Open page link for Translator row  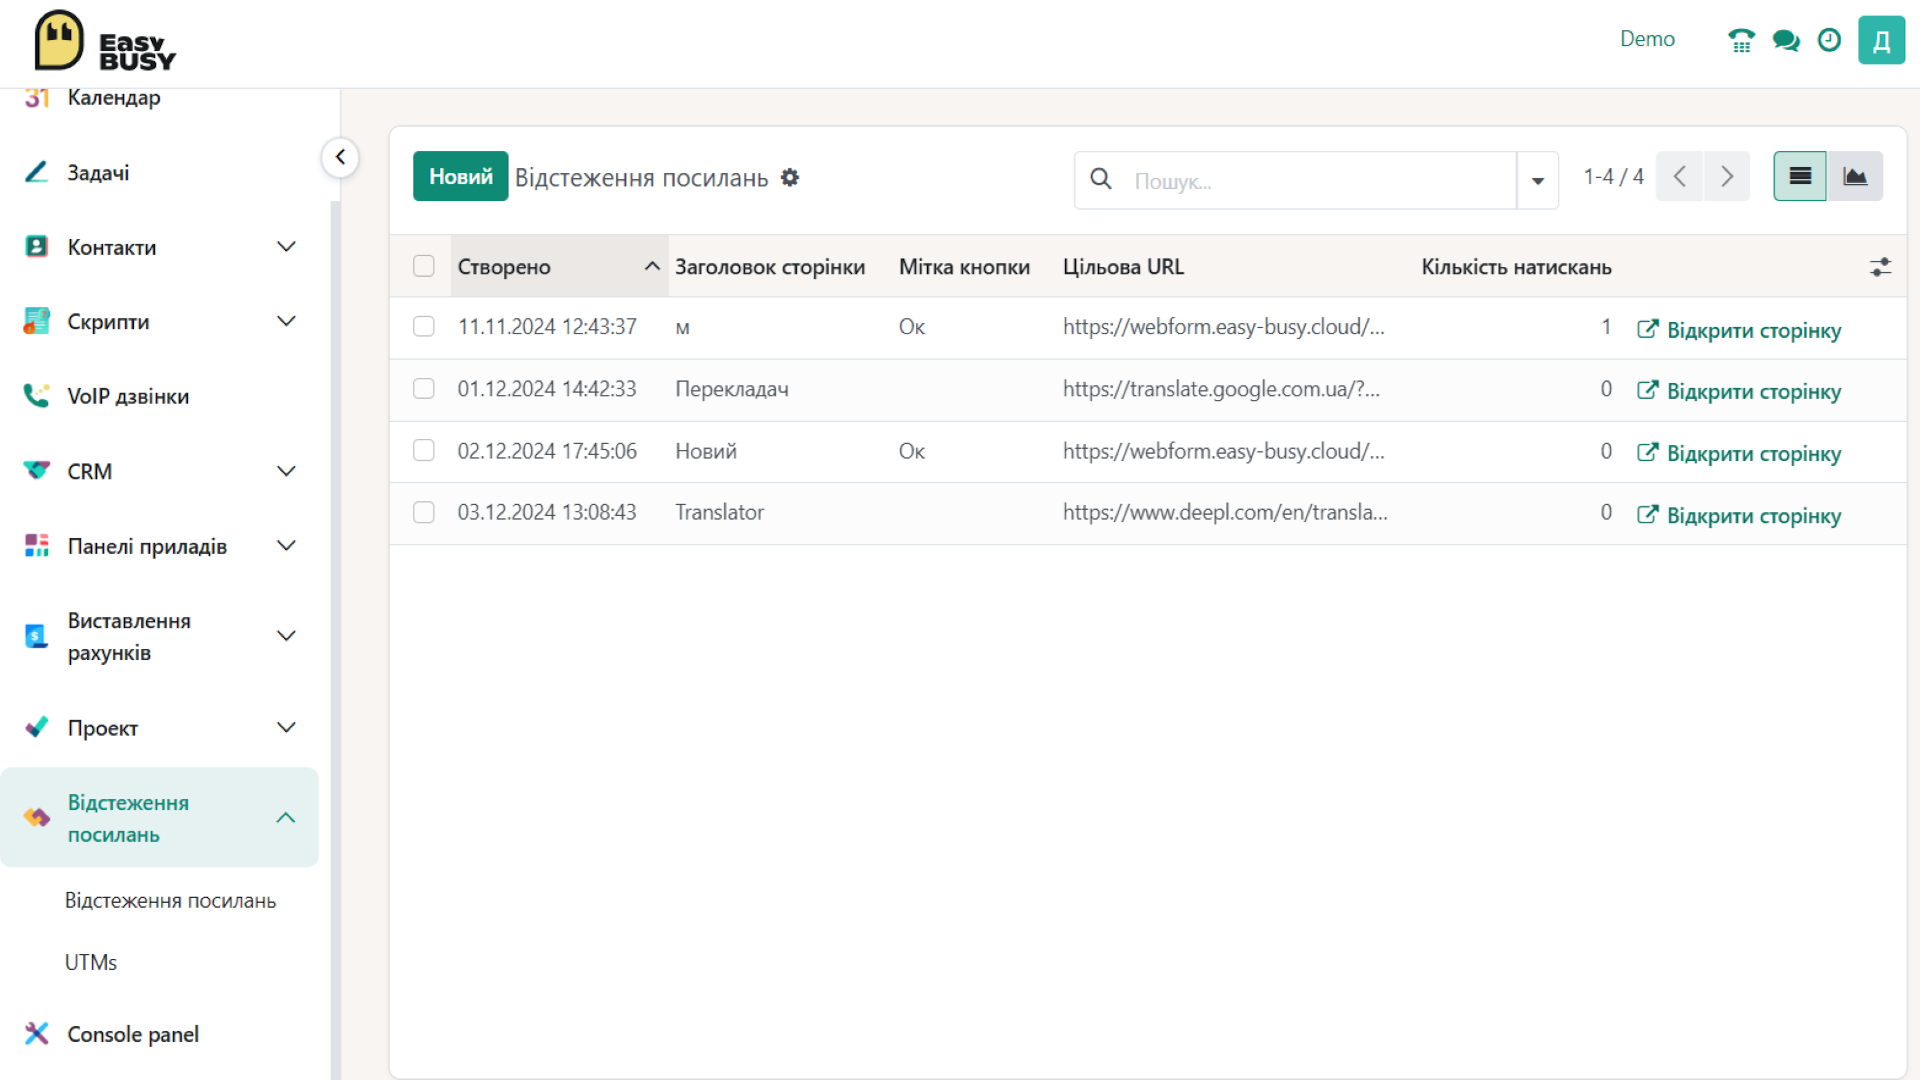coord(1739,515)
